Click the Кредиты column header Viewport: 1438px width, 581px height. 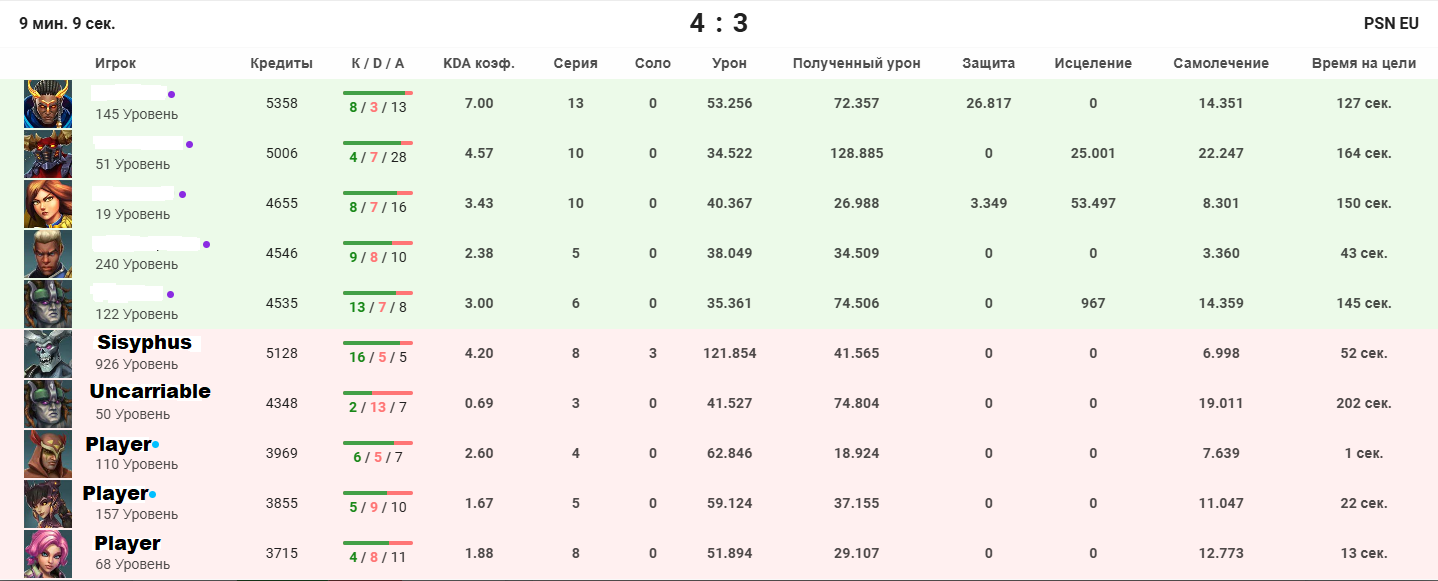point(281,63)
